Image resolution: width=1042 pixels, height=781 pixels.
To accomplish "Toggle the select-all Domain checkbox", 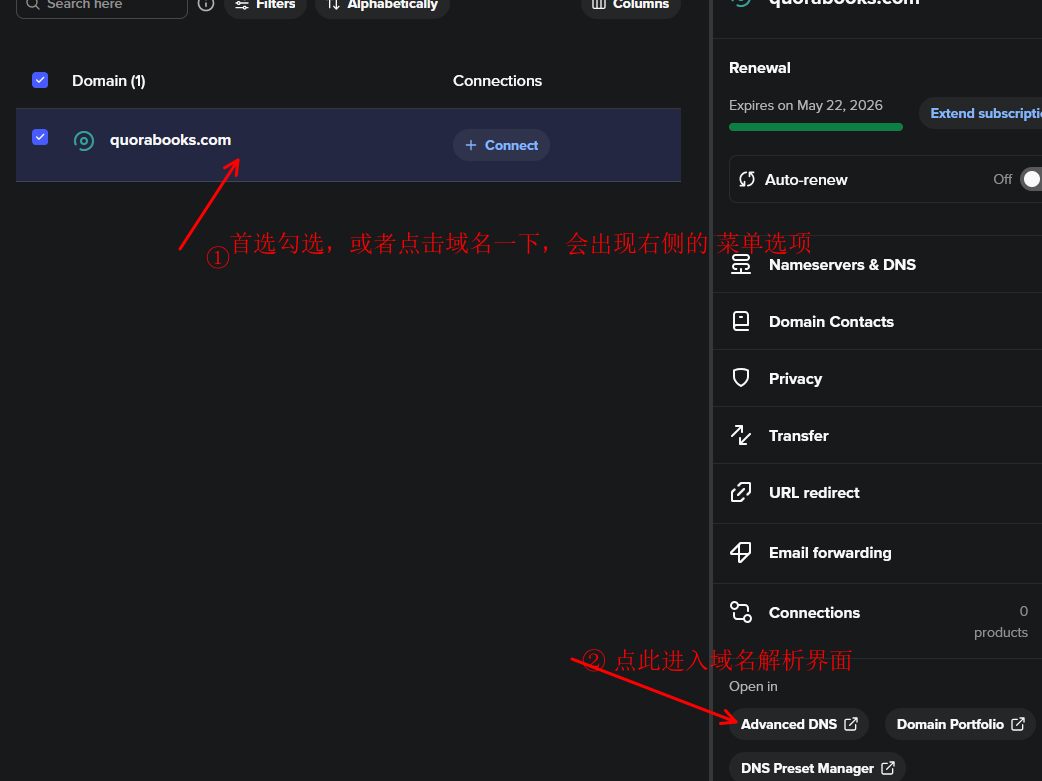I will tap(40, 80).
